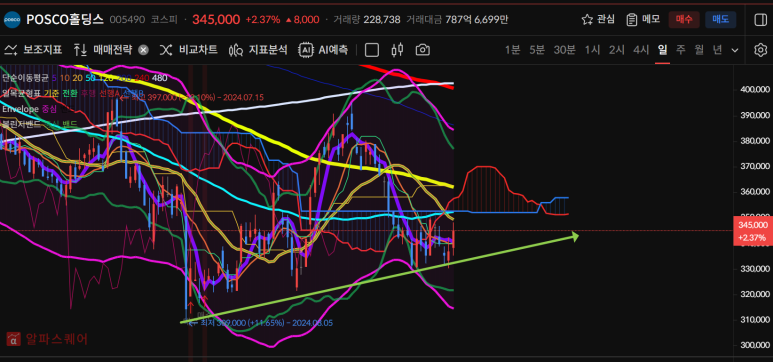Toggle the Ichimoku 전환 line legend

70,93
